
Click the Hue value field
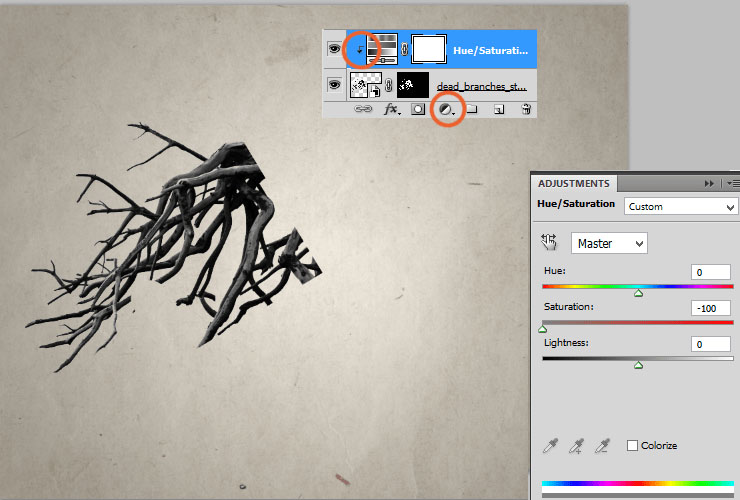pos(711,272)
